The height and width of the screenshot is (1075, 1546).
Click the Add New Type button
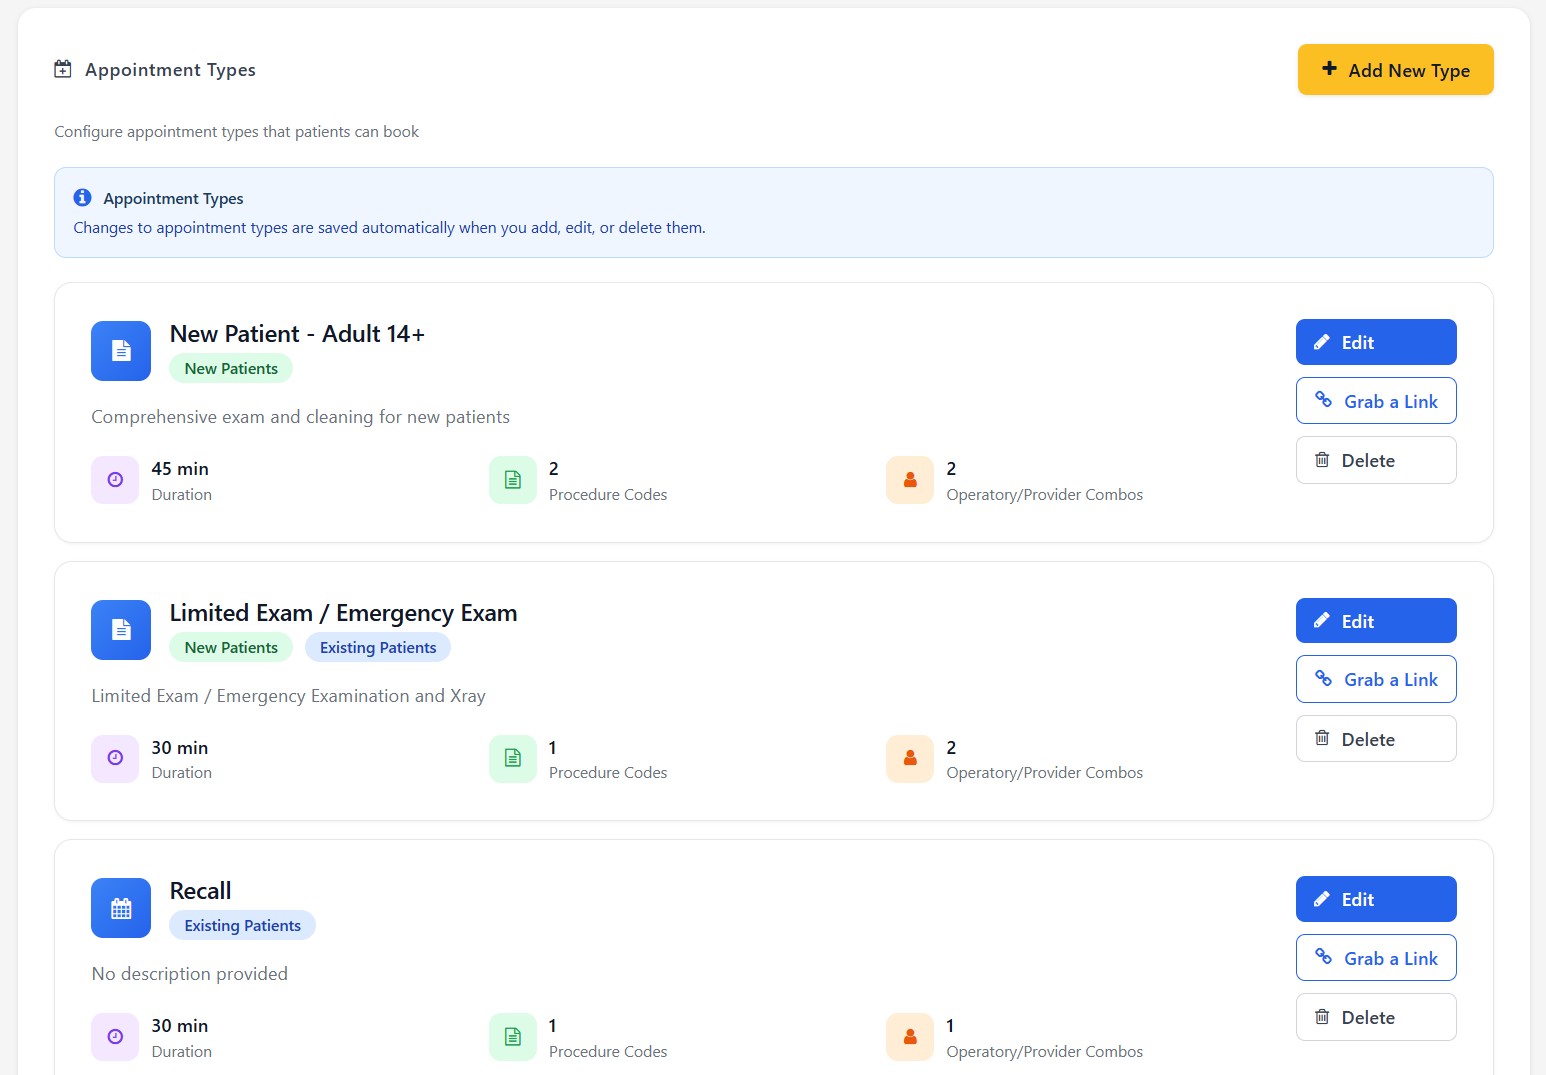1395,70
